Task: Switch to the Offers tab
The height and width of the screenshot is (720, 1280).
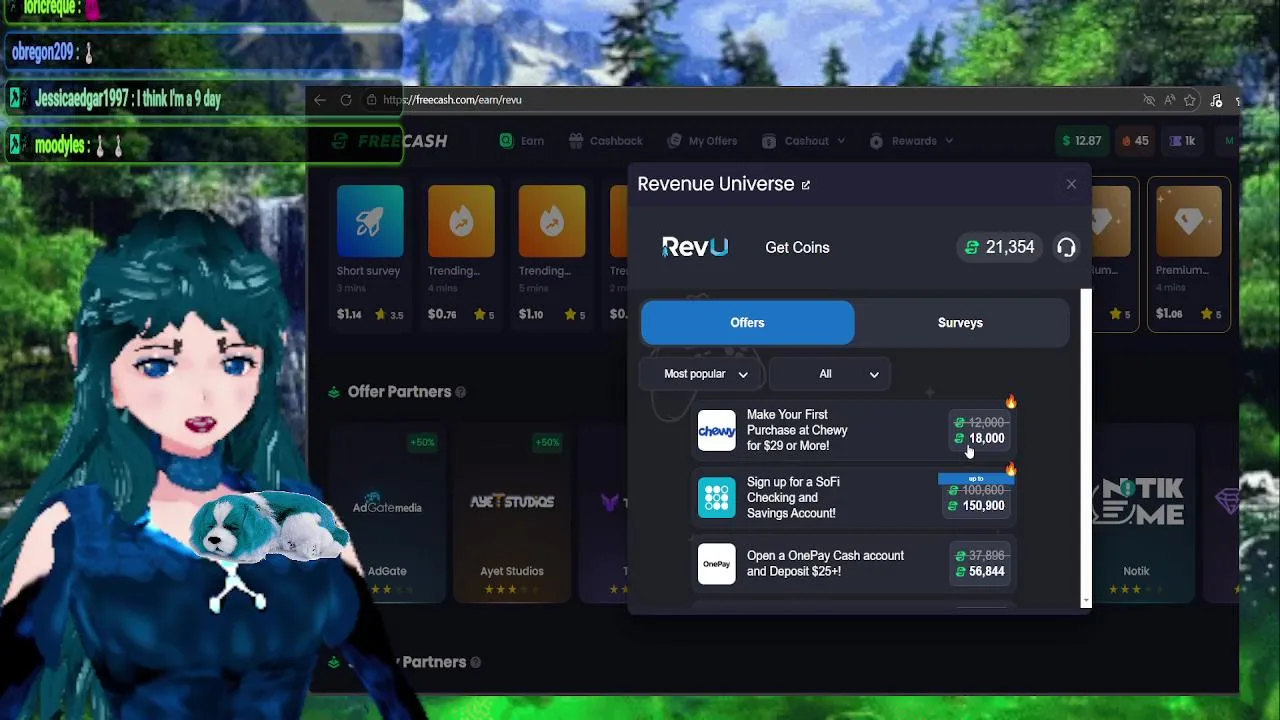Action: 747,323
